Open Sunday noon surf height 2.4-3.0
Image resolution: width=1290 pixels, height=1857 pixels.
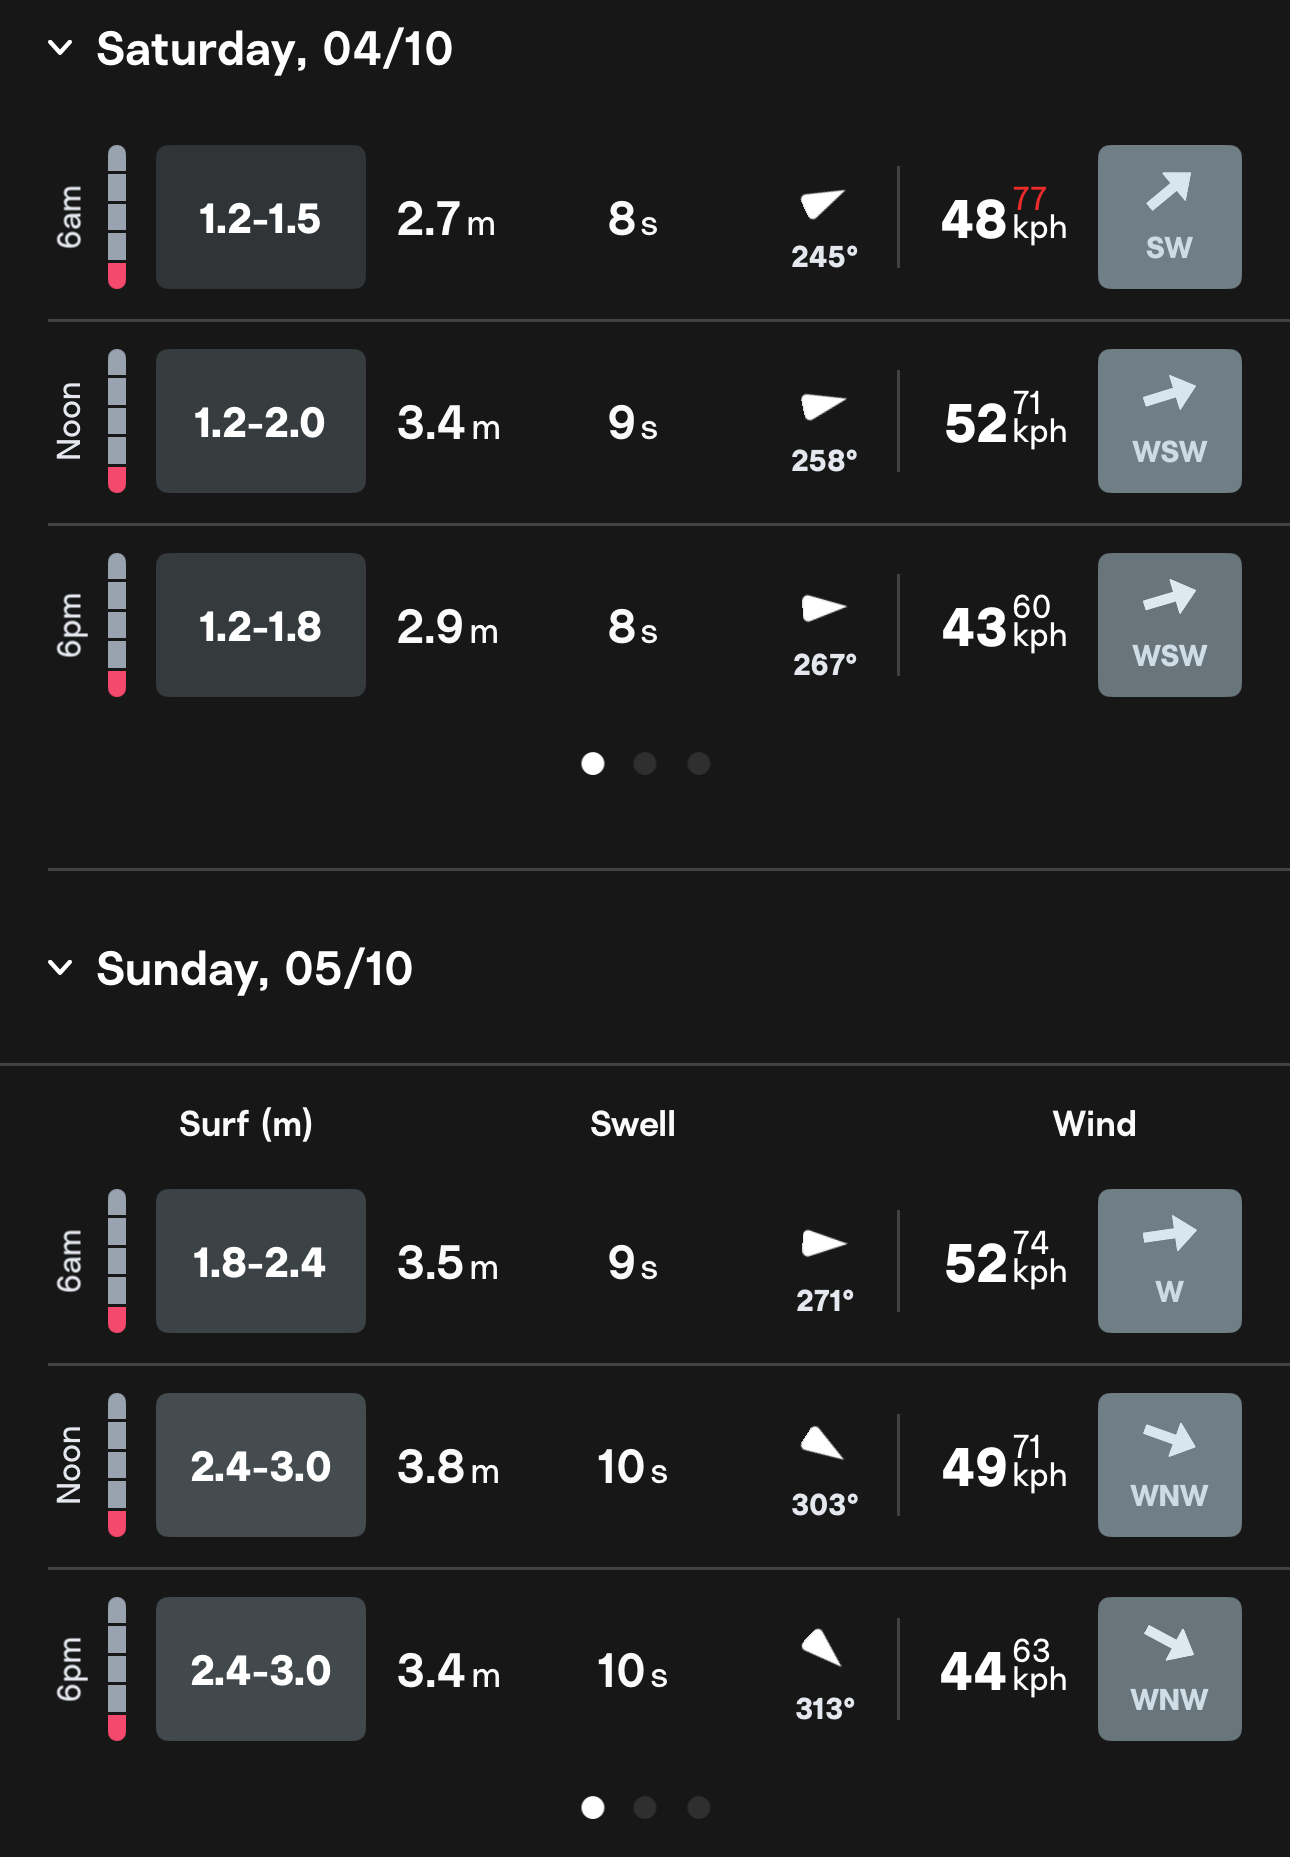click(260, 1465)
